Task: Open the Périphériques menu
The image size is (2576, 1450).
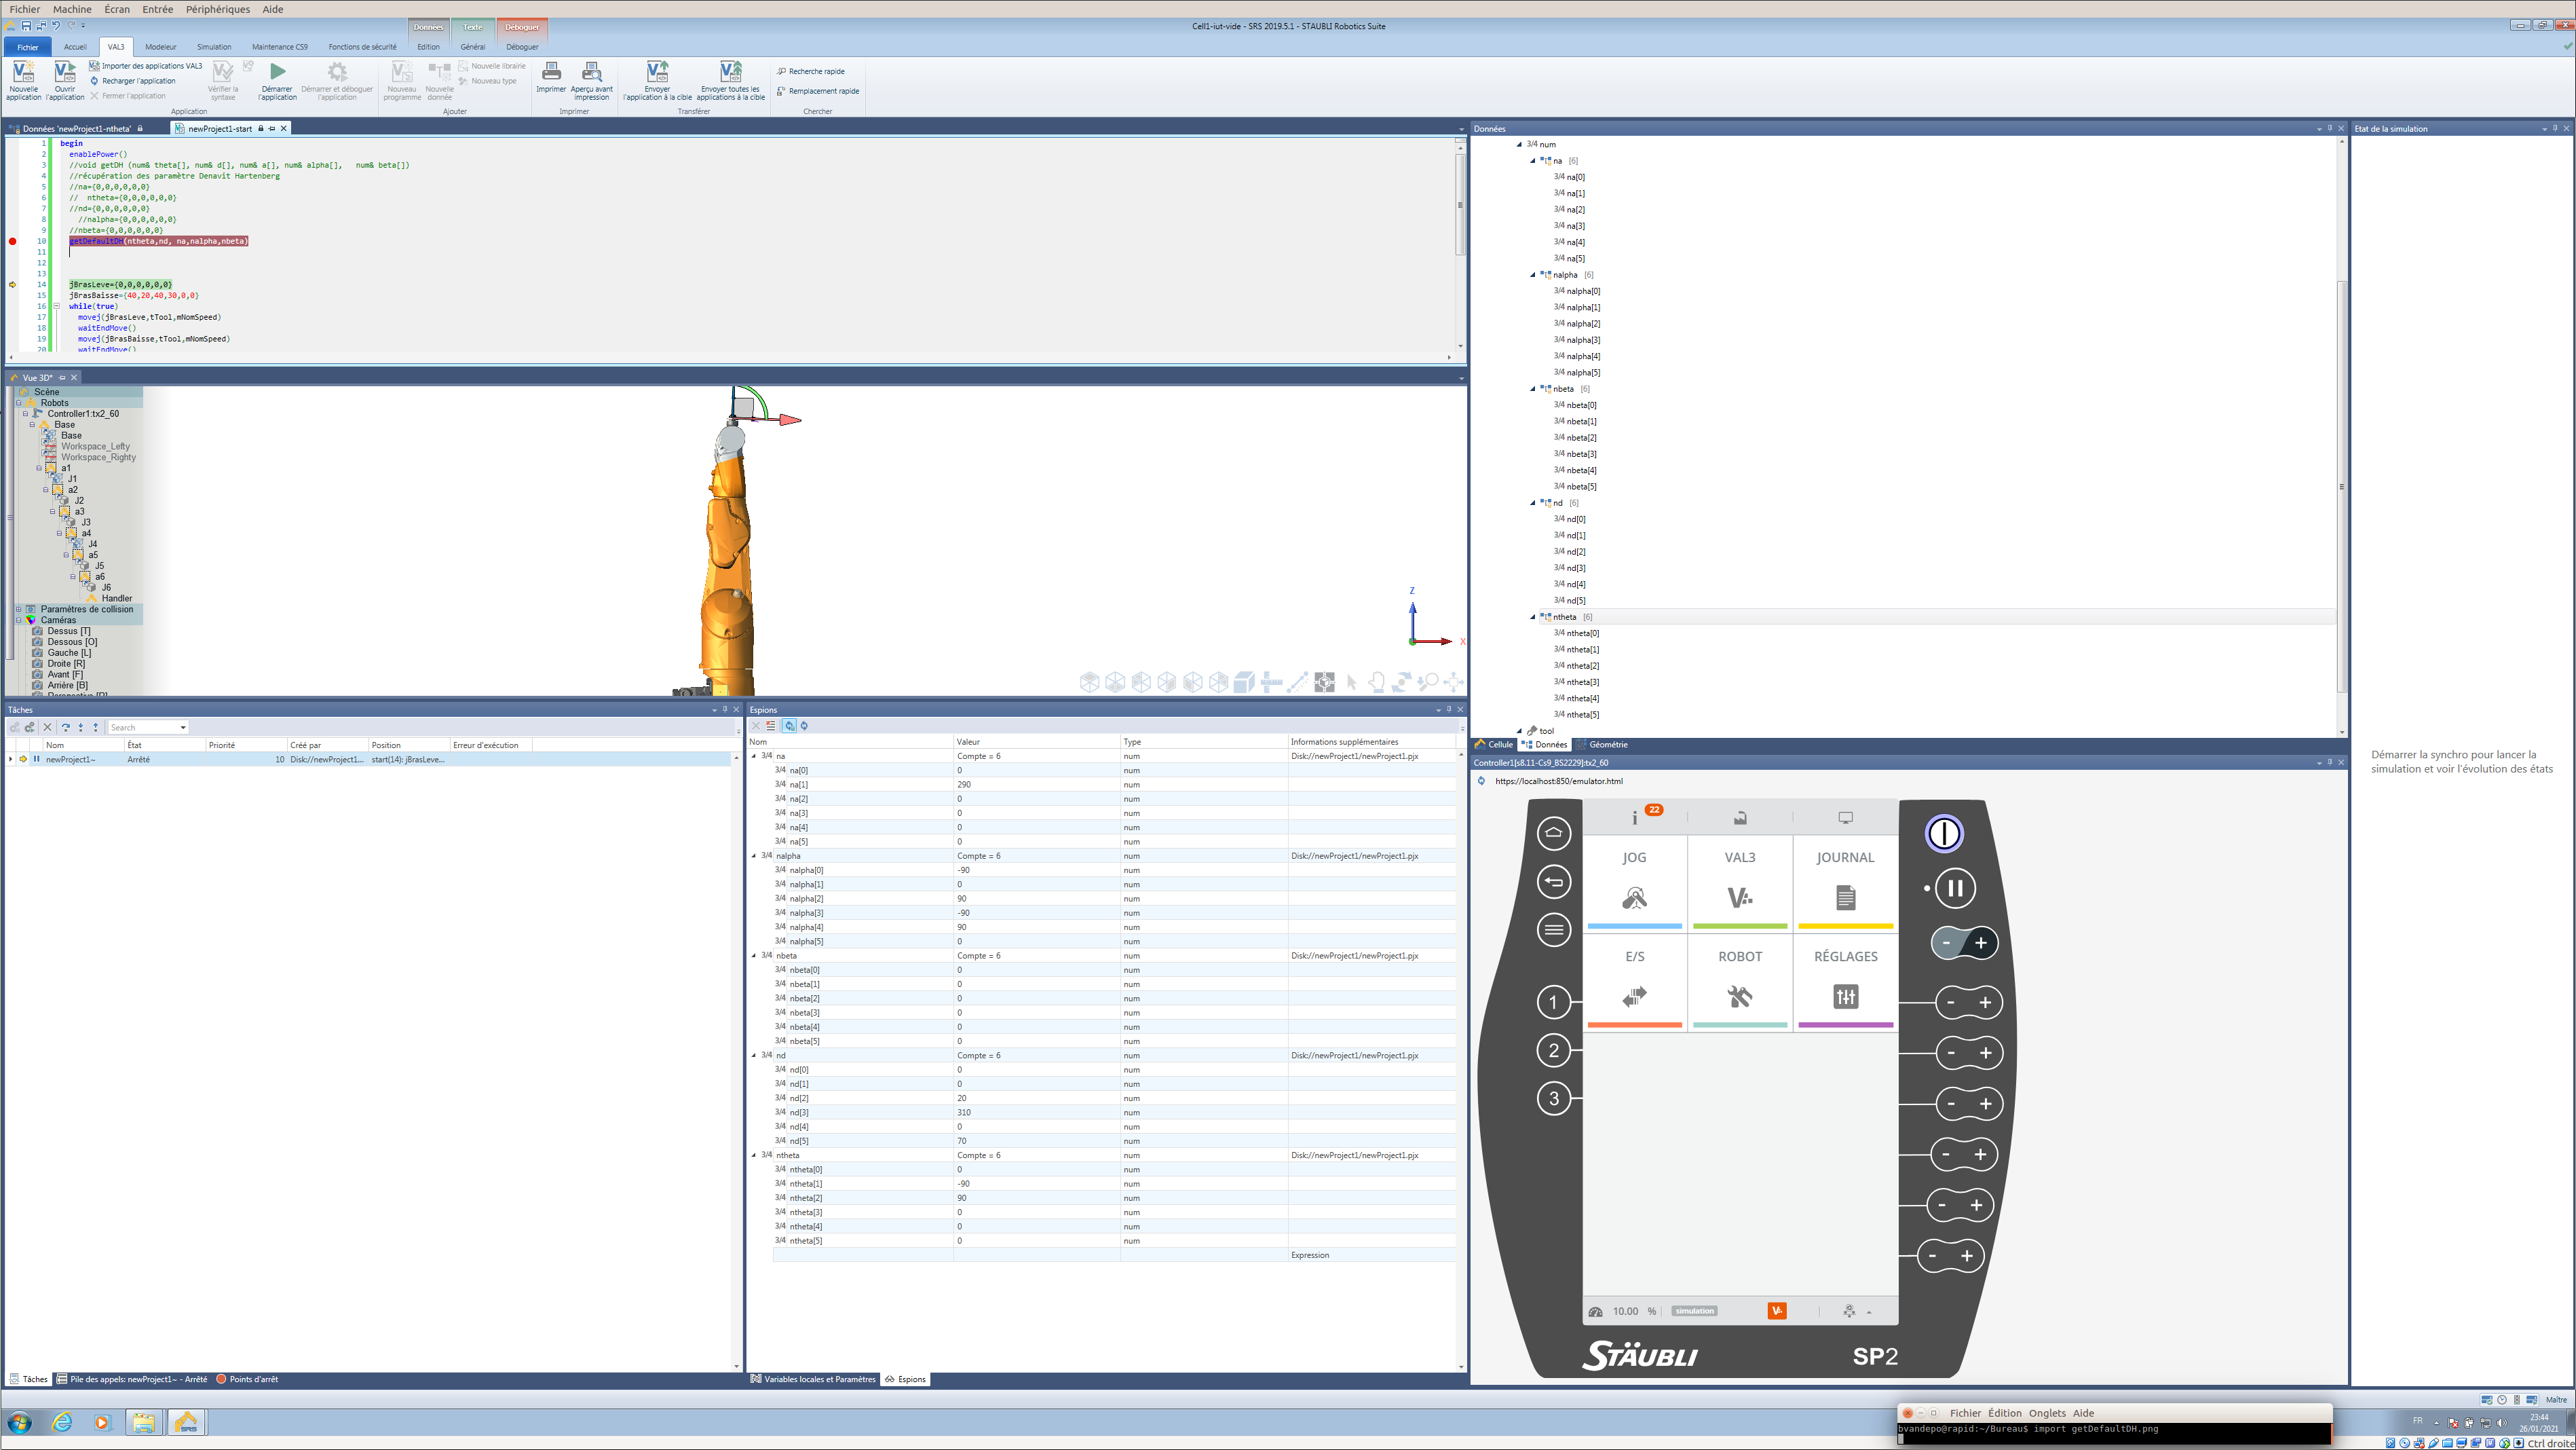Action: (217, 9)
